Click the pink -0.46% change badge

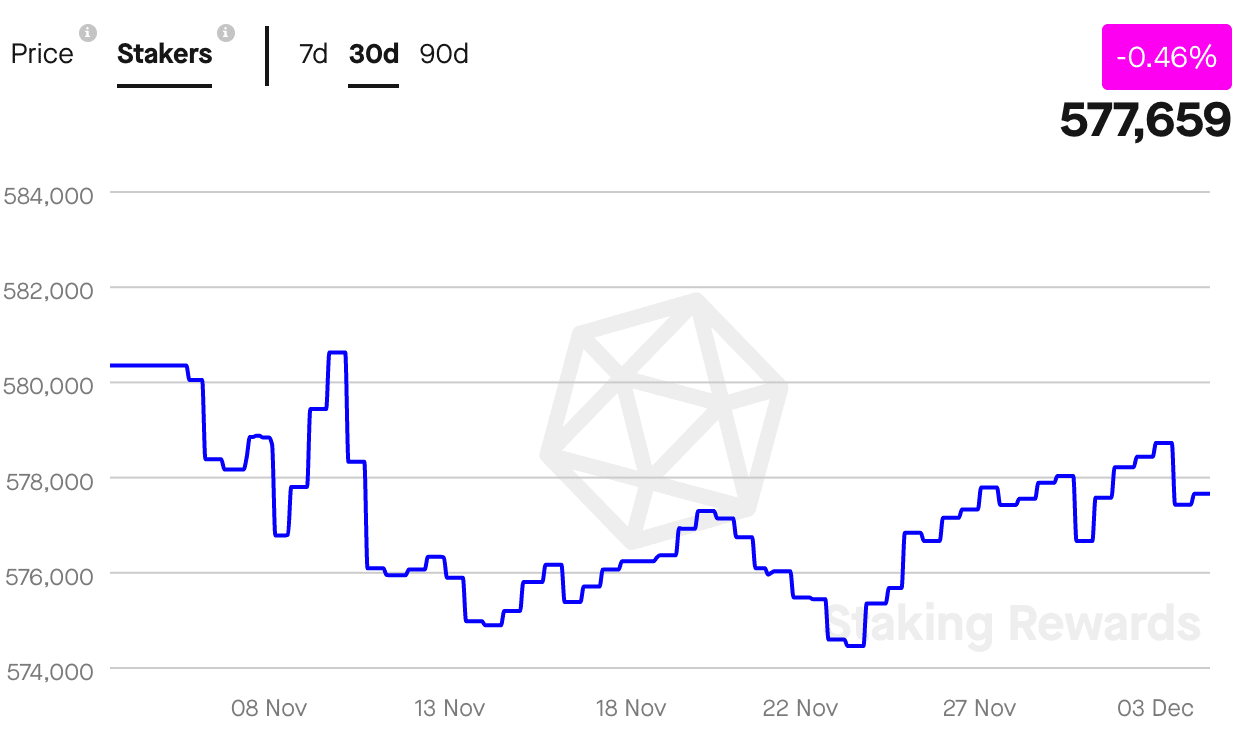click(1166, 58)
